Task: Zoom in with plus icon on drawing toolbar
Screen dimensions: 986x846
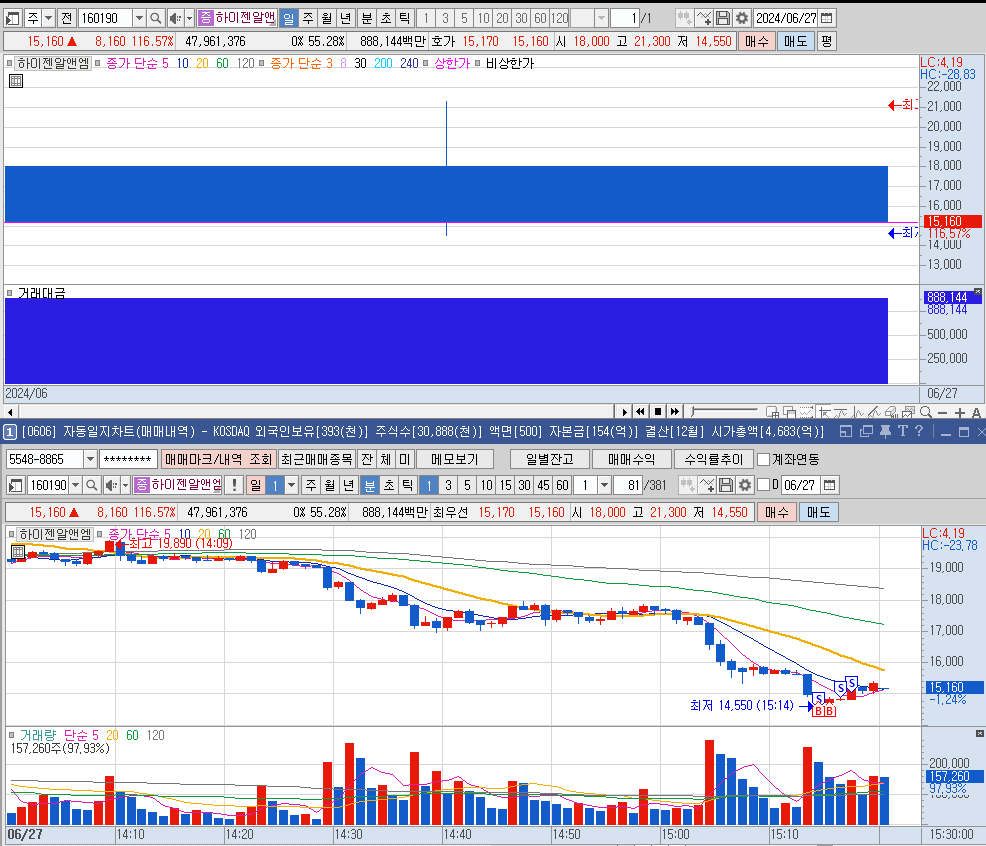Action: coord(960,413)
